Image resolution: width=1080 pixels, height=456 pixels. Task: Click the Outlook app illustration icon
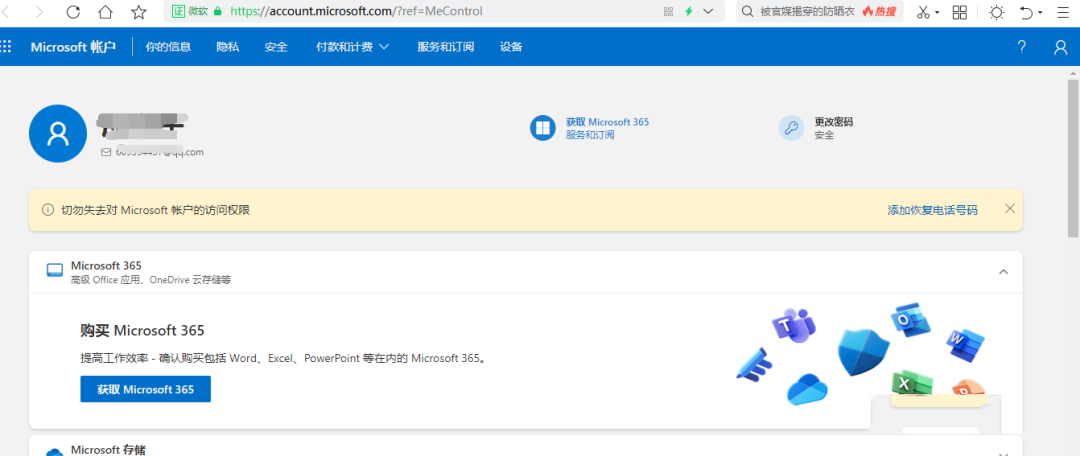coord(910,321)
